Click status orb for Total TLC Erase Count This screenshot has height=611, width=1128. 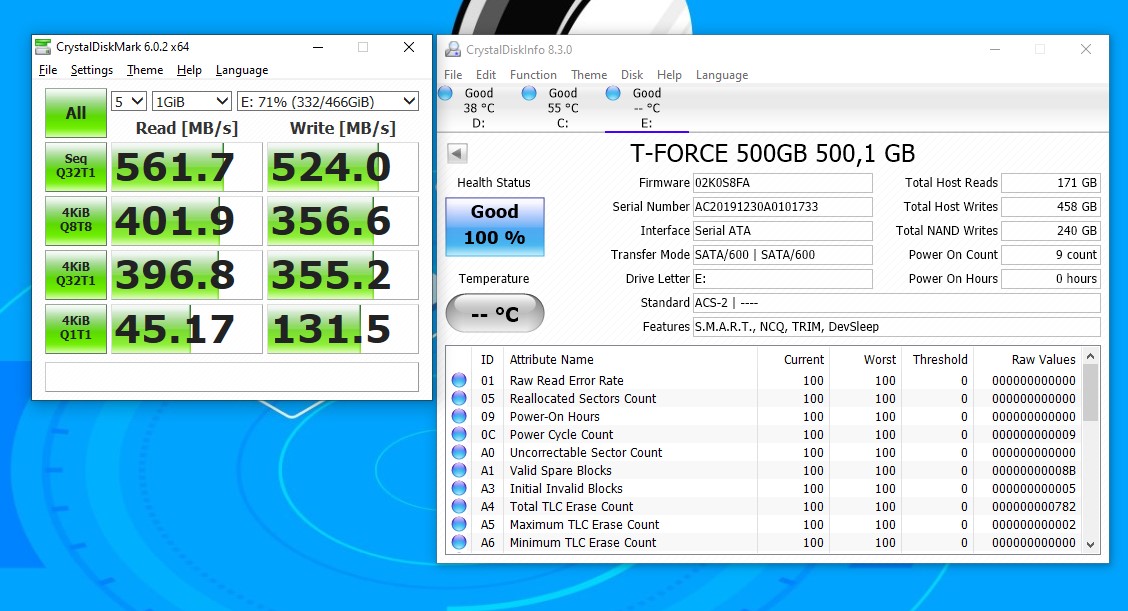click(x=459, y=506)
